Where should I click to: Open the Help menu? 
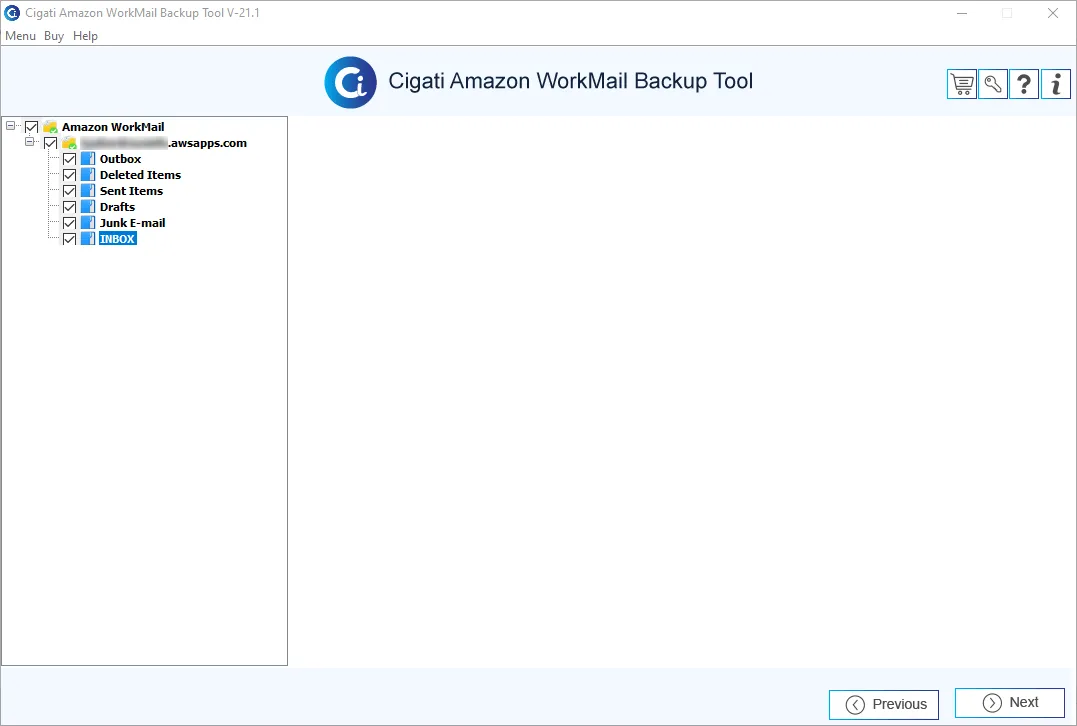(x=85, y=36)
